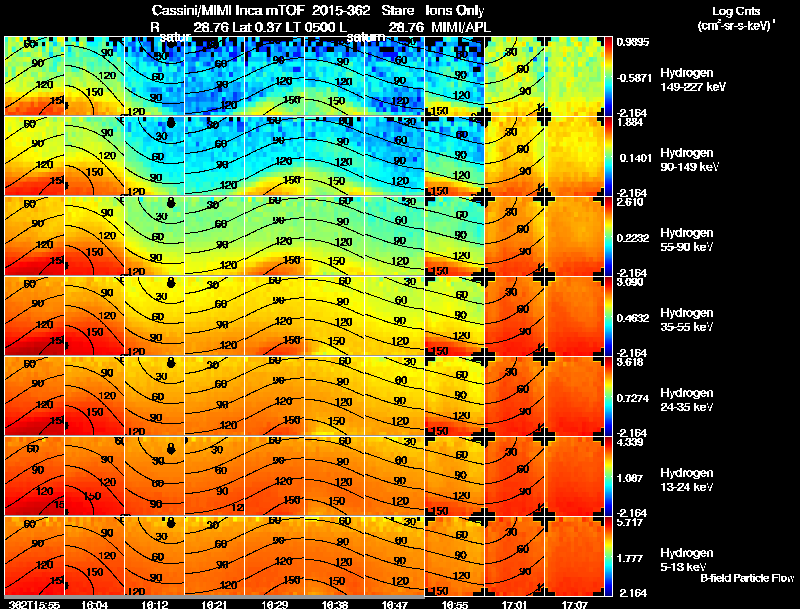Click the '-0.5871' color scale midpoint
Screen dimensions: 800x609
(x=633, y=78)
